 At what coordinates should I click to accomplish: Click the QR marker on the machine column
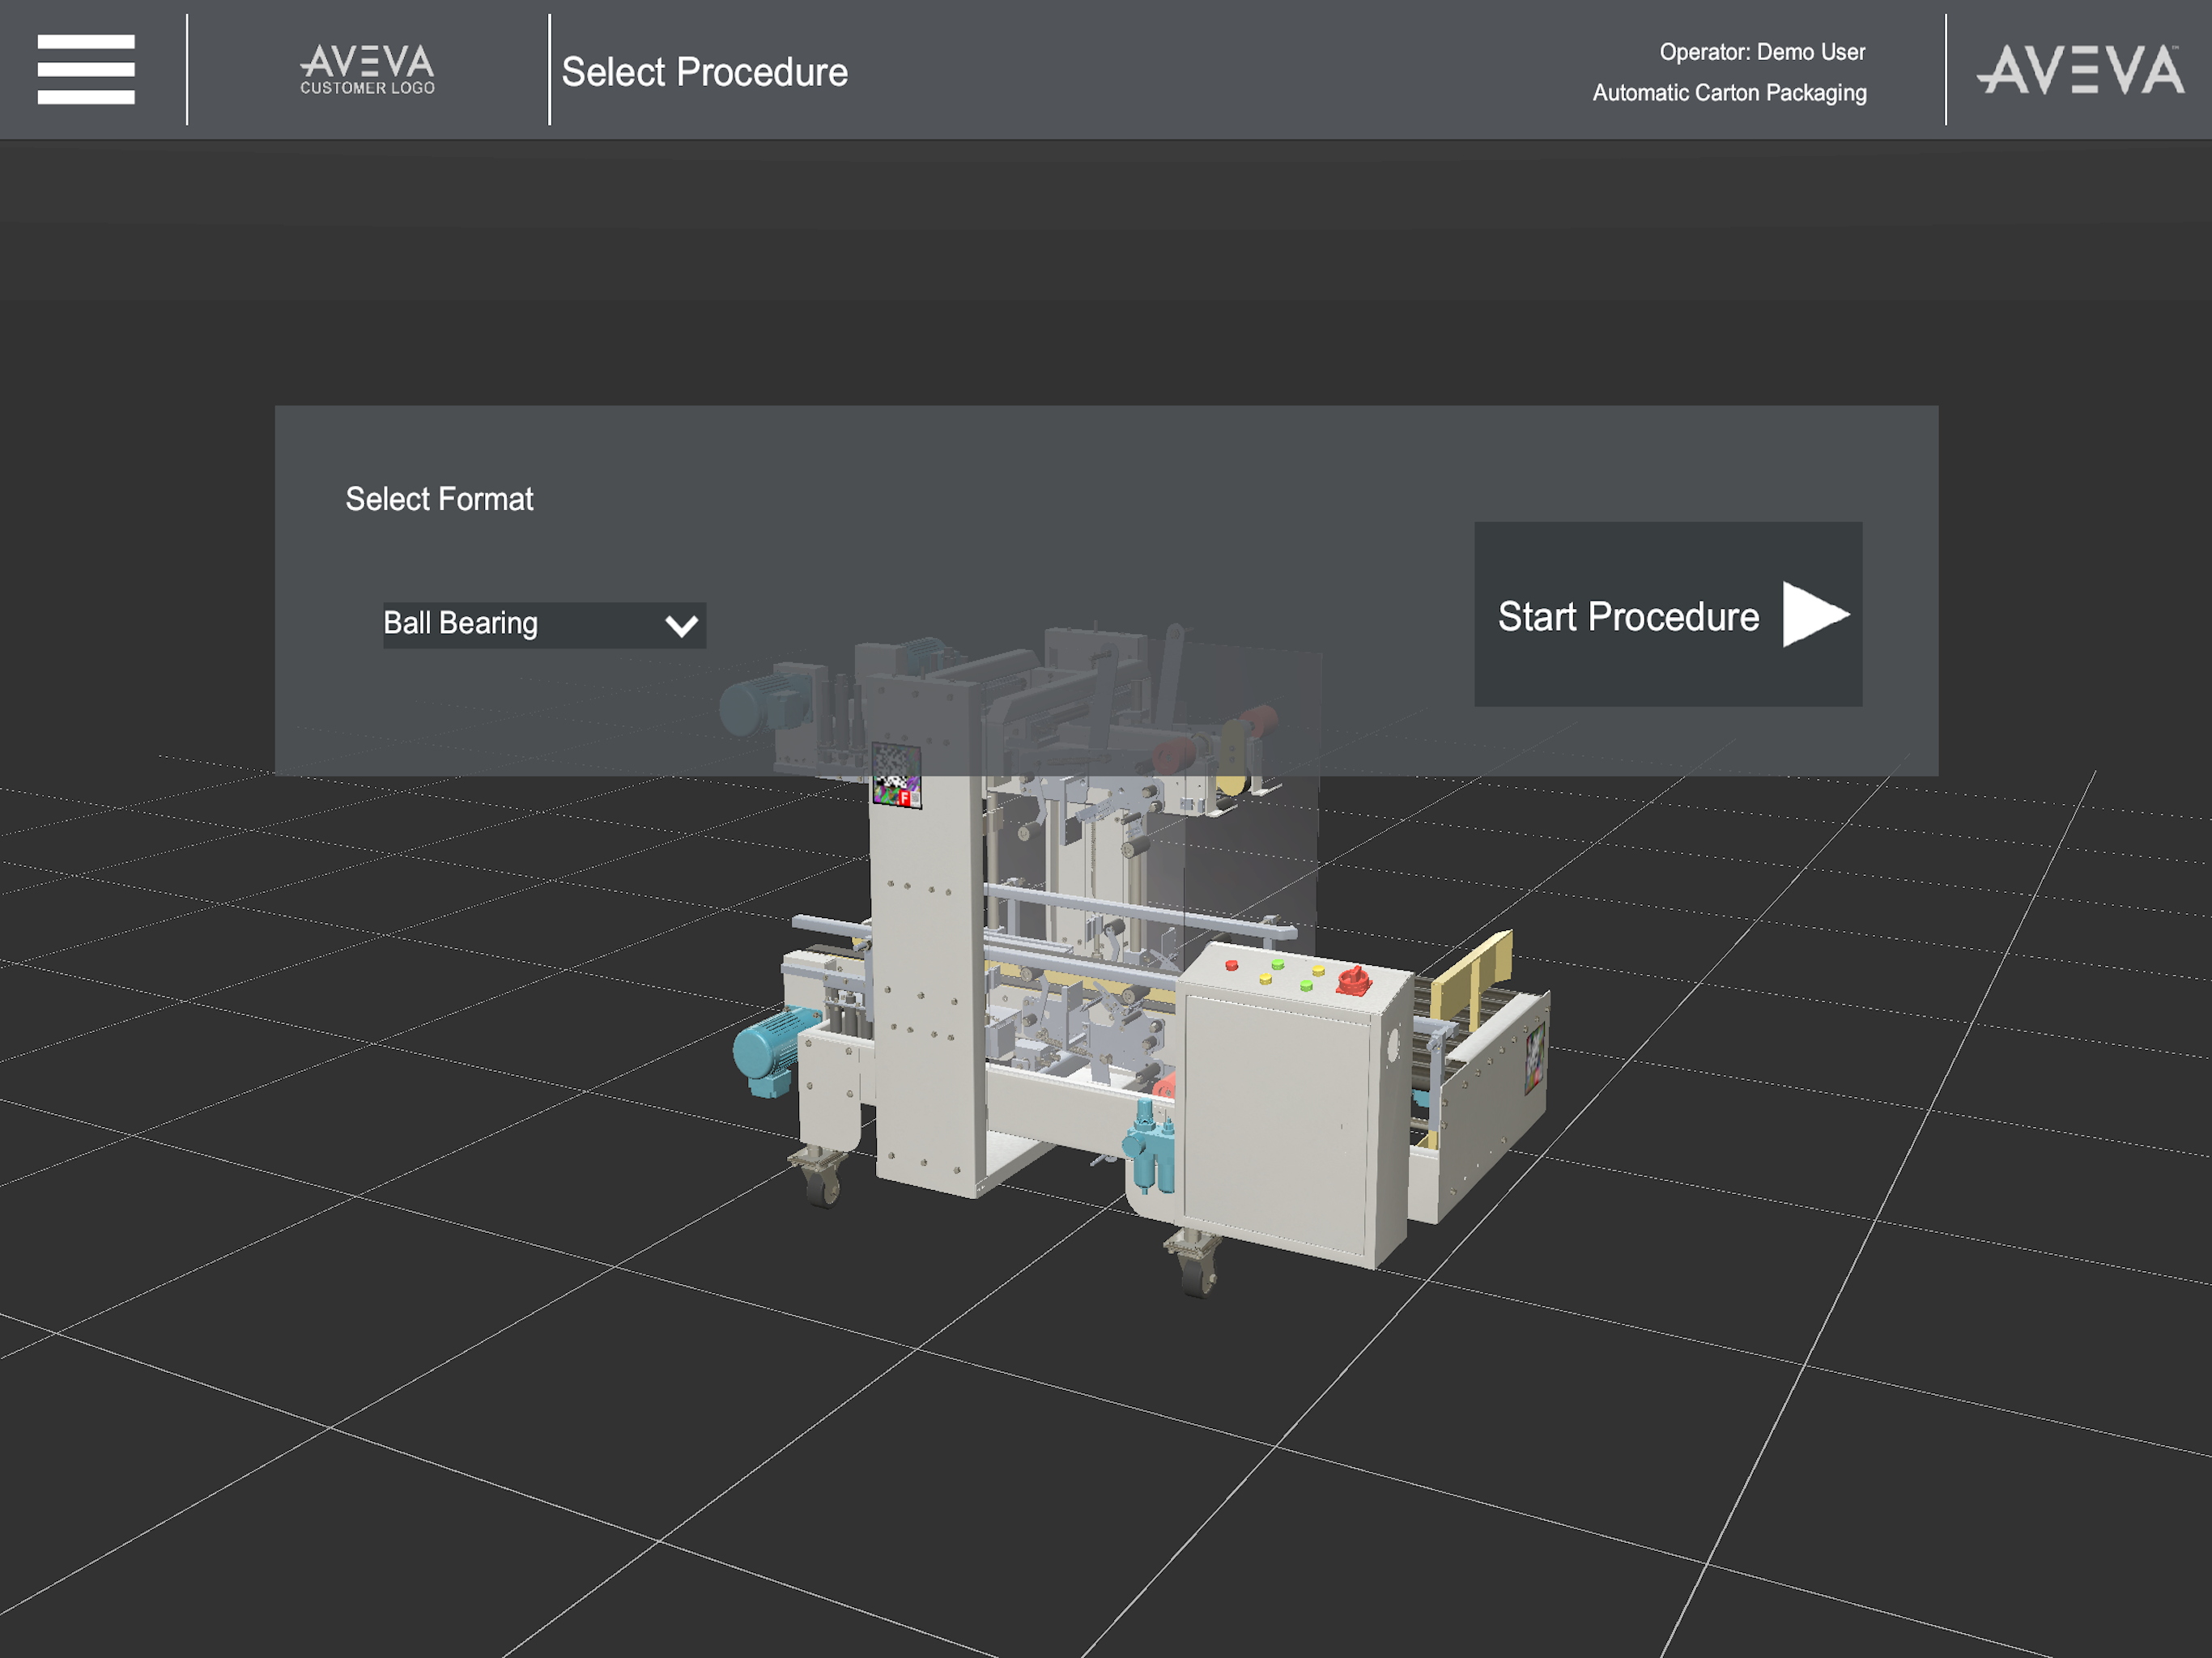(x=896, y=775)
